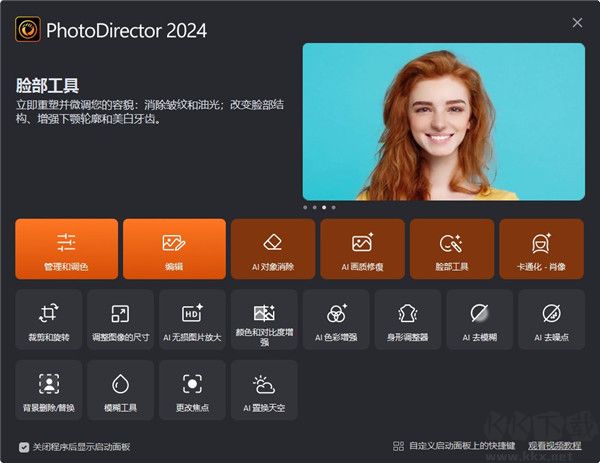Click the 观看视频教程 link

(555, 447)
